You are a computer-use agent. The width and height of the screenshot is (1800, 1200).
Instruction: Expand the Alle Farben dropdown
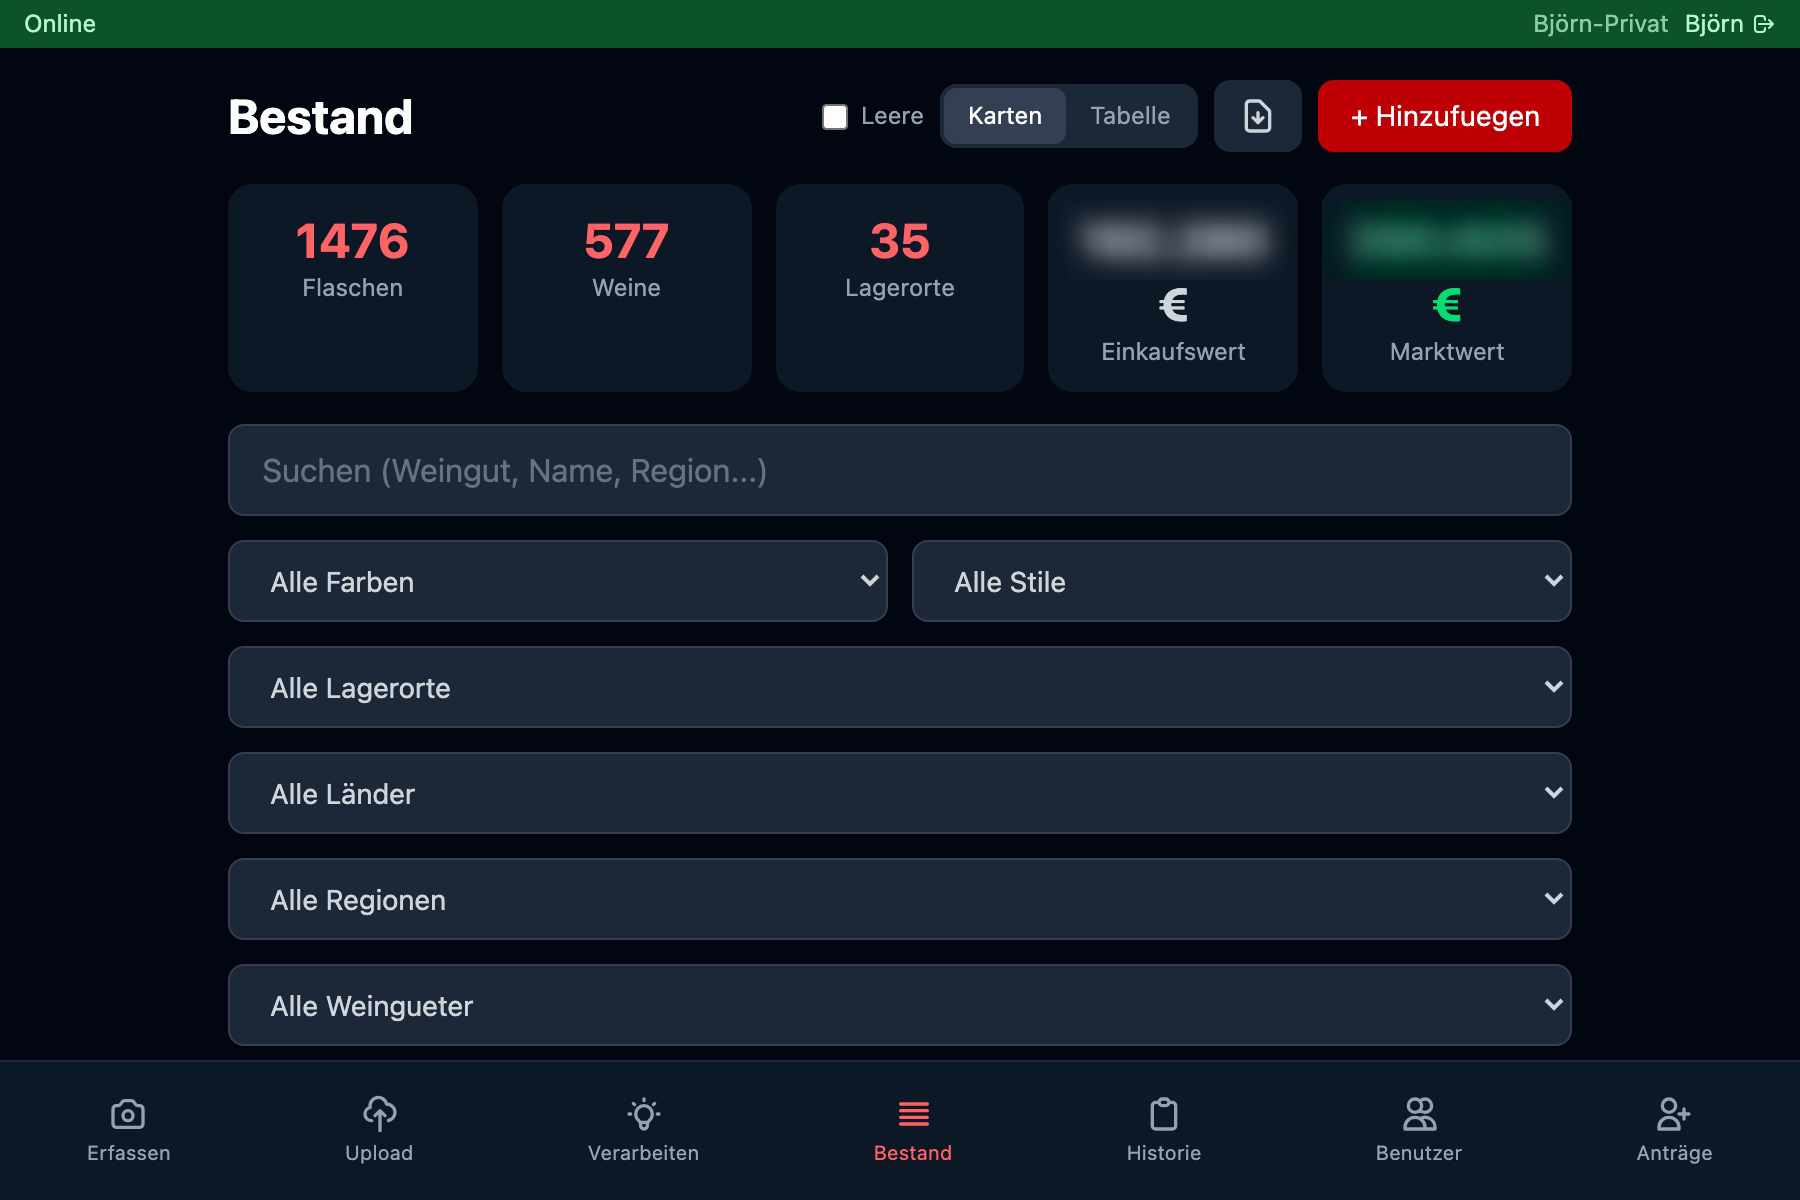[x=558, y=581]
